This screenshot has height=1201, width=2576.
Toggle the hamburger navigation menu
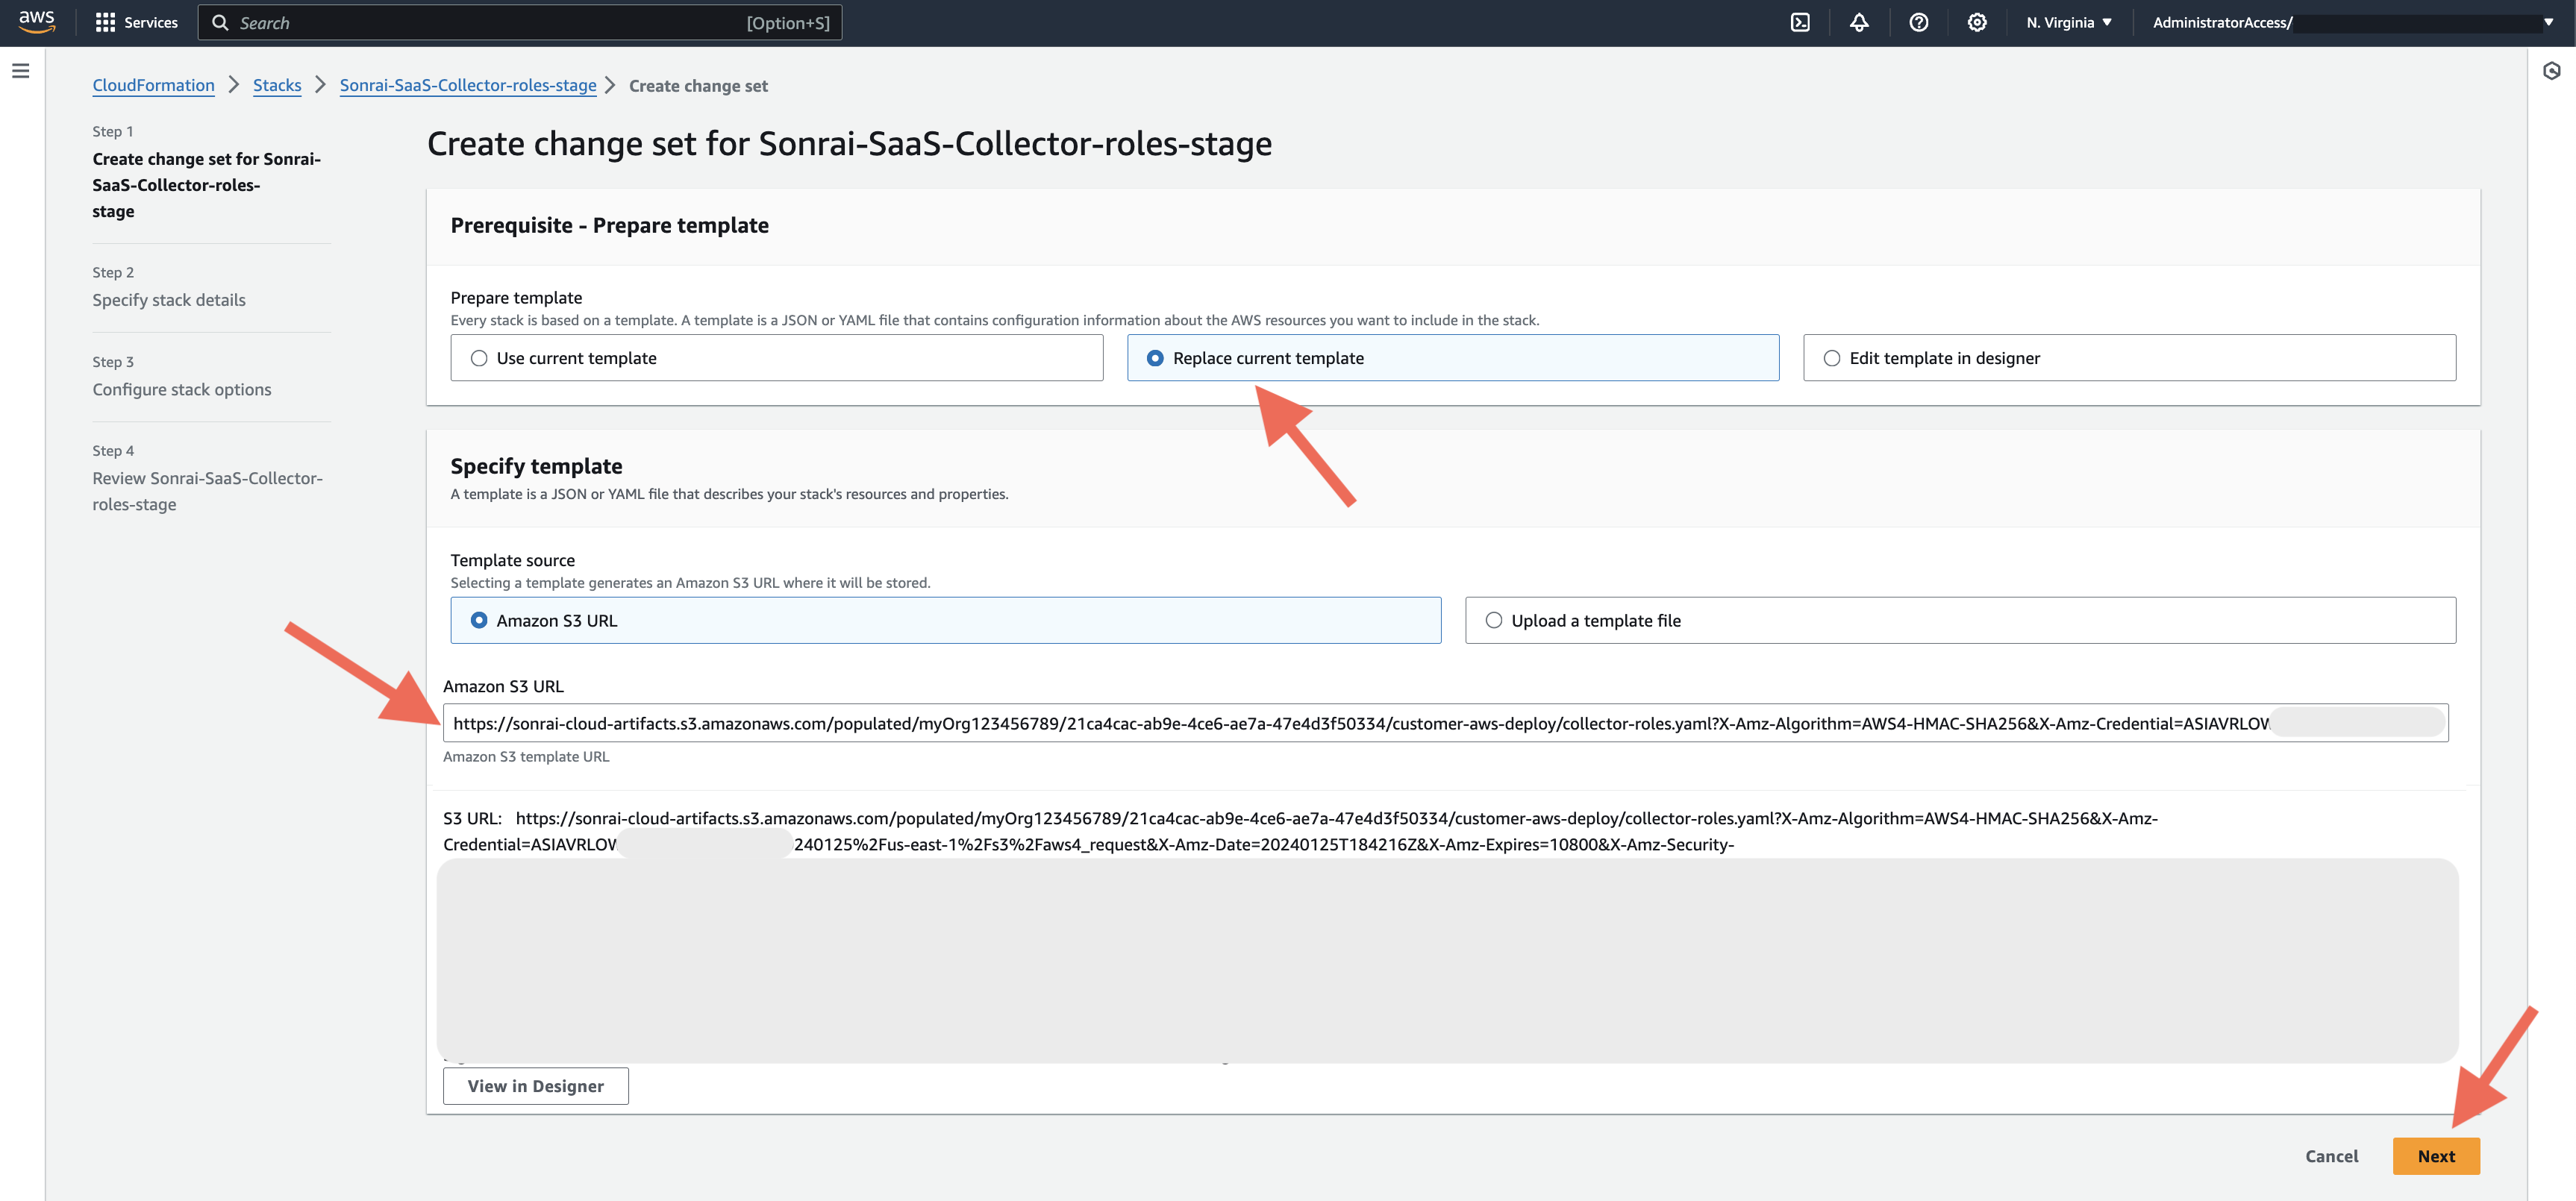21,71
